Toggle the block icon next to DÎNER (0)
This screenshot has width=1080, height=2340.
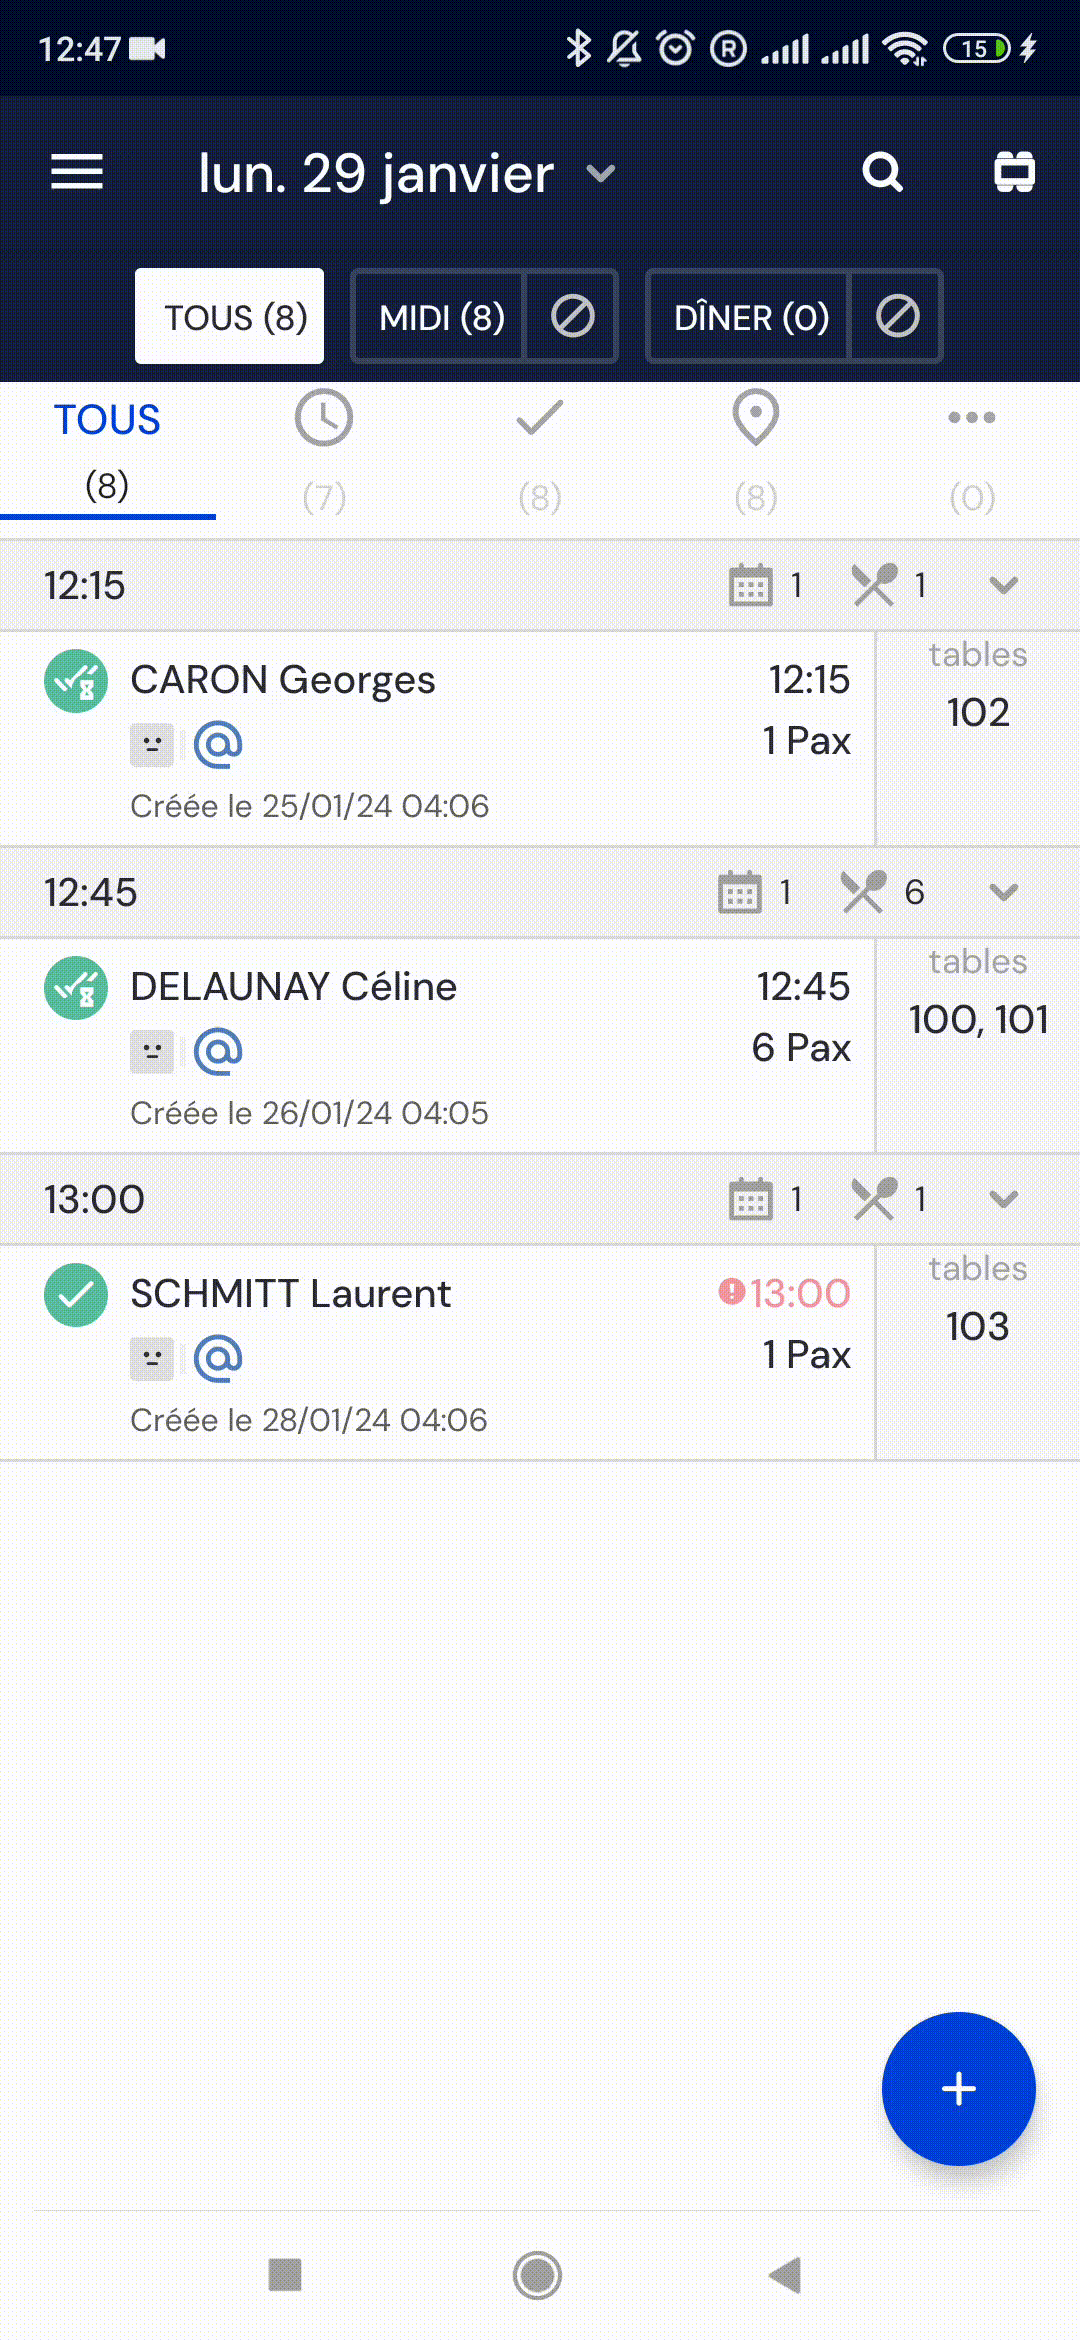[x=897, y=316]
